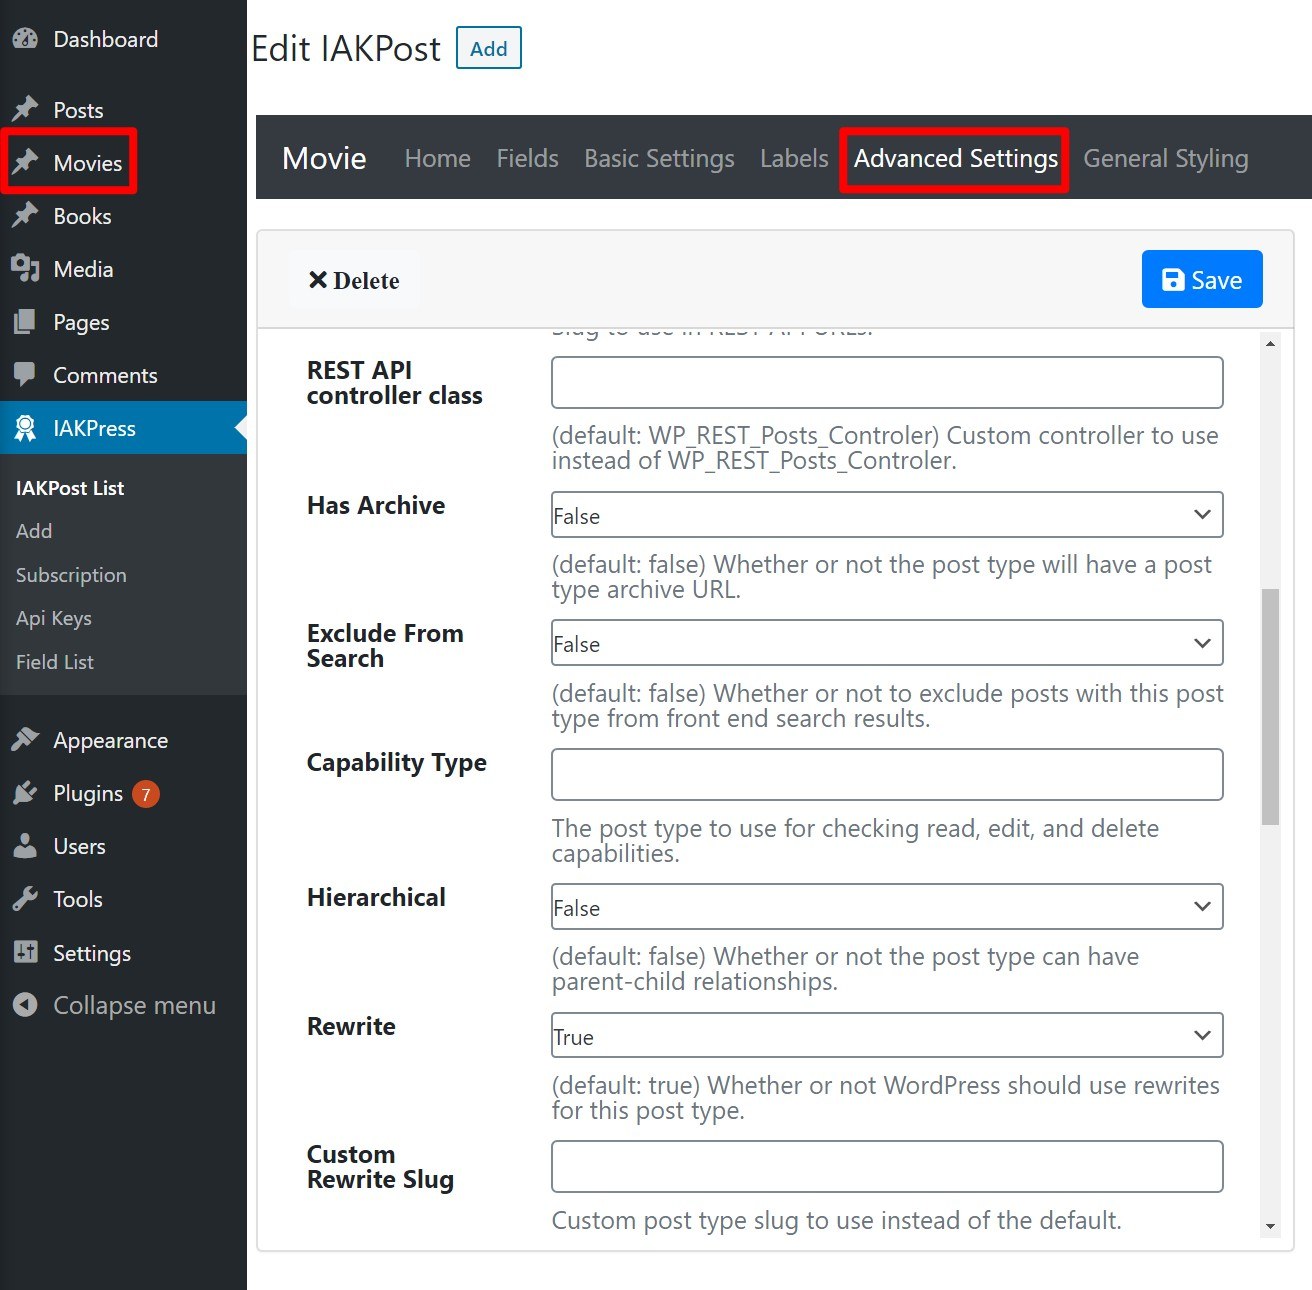Image resolution: width=1312 pixels, height=1290 pixels.
Task: Click the Comments bubble icon
Action: 25,375
